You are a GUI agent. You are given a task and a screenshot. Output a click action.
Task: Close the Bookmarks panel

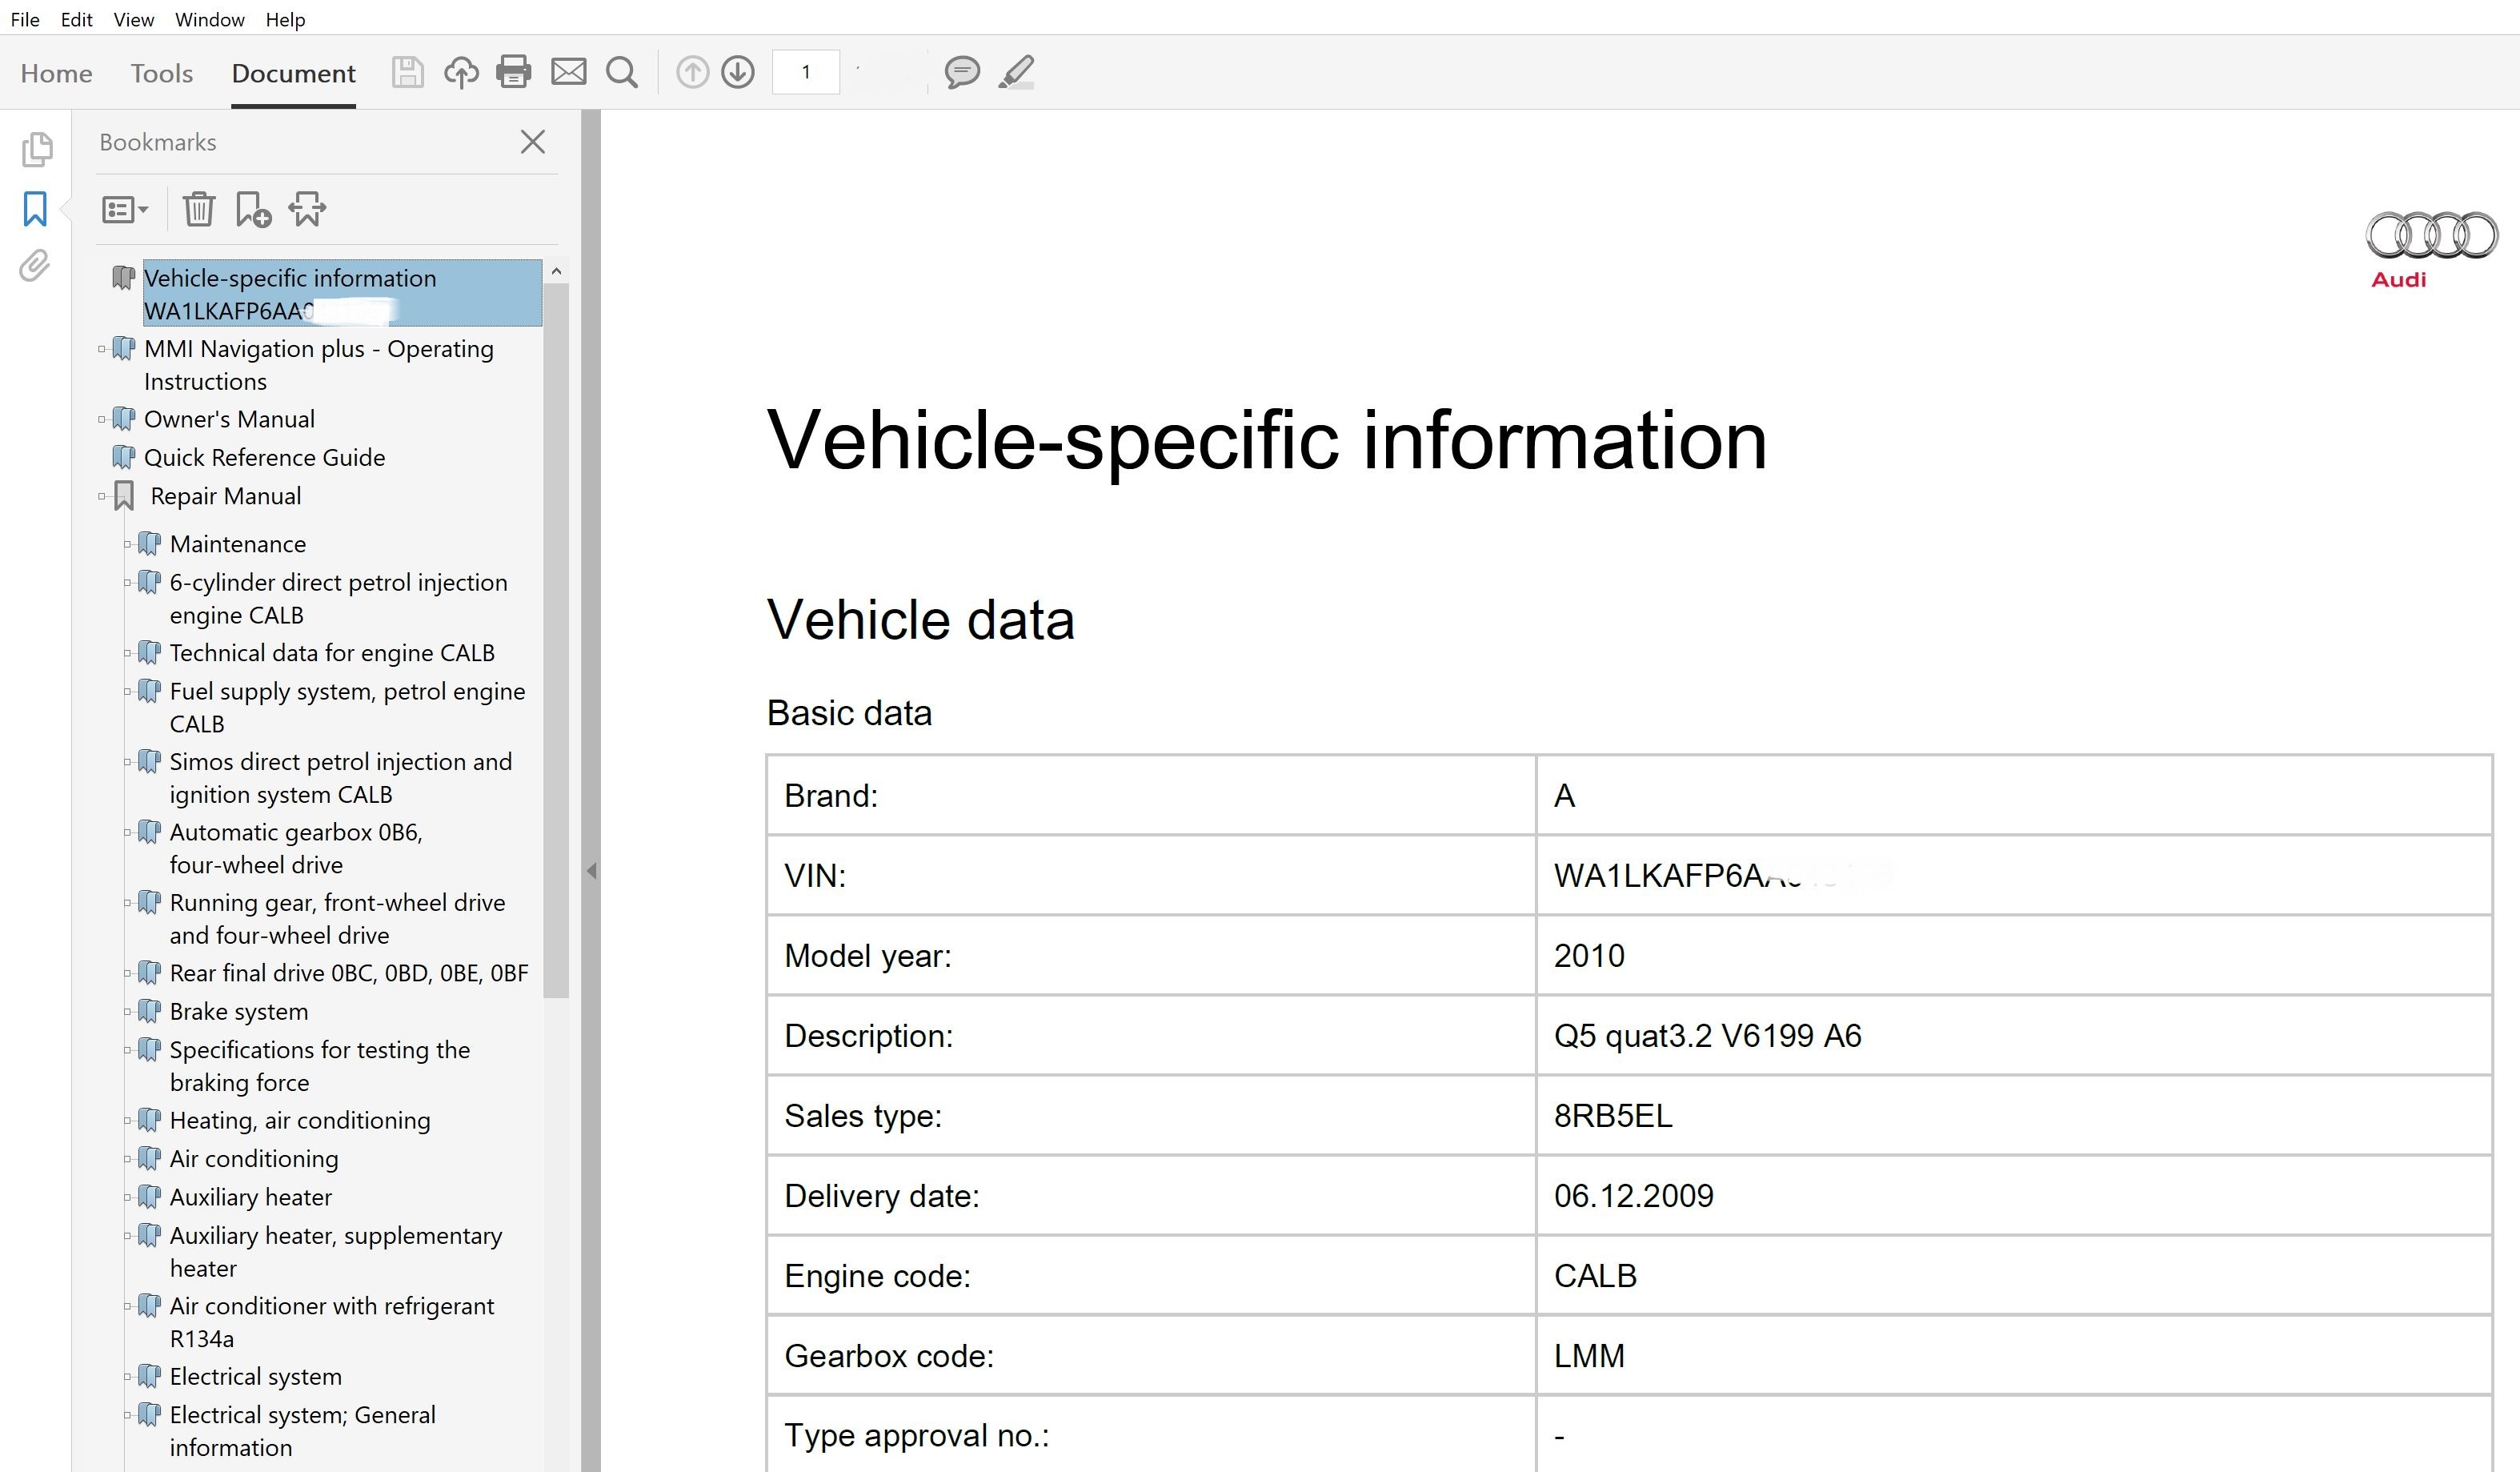tap(532, 142)
